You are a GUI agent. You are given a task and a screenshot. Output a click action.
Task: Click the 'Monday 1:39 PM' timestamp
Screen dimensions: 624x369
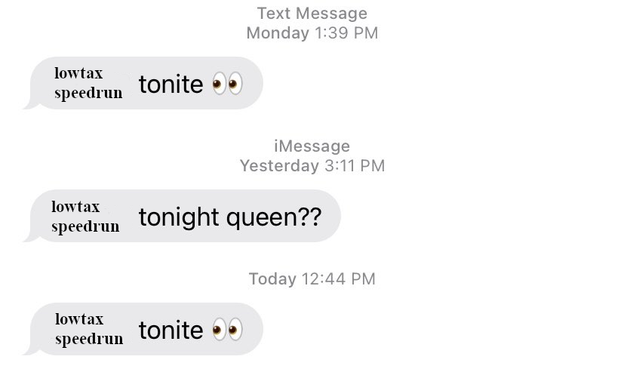(x=312, y=33)
